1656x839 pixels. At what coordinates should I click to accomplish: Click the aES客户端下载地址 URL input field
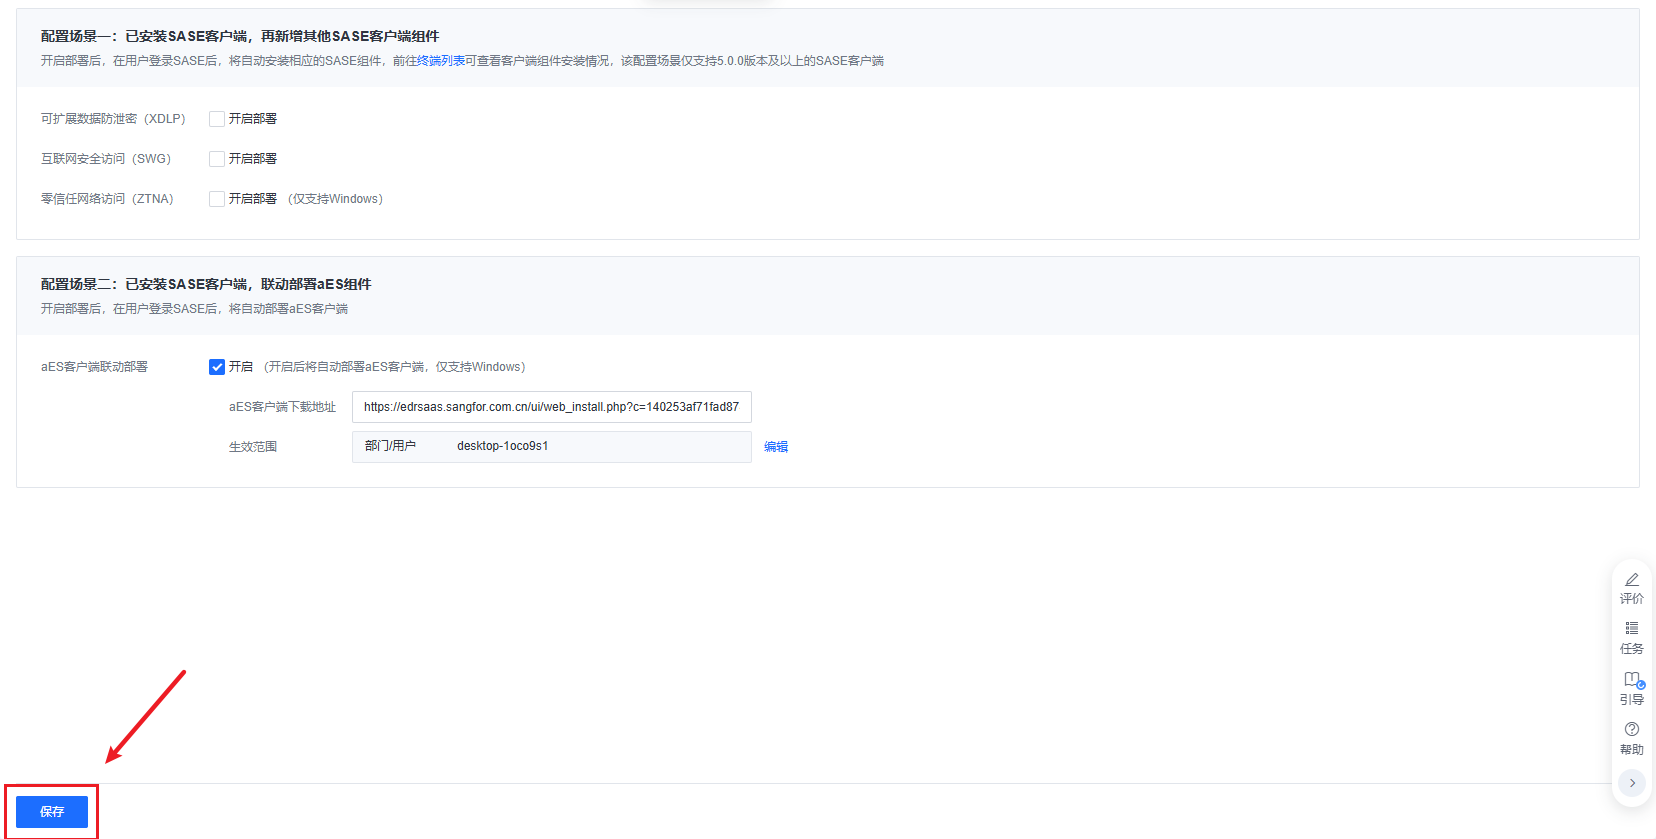[551, 407]
